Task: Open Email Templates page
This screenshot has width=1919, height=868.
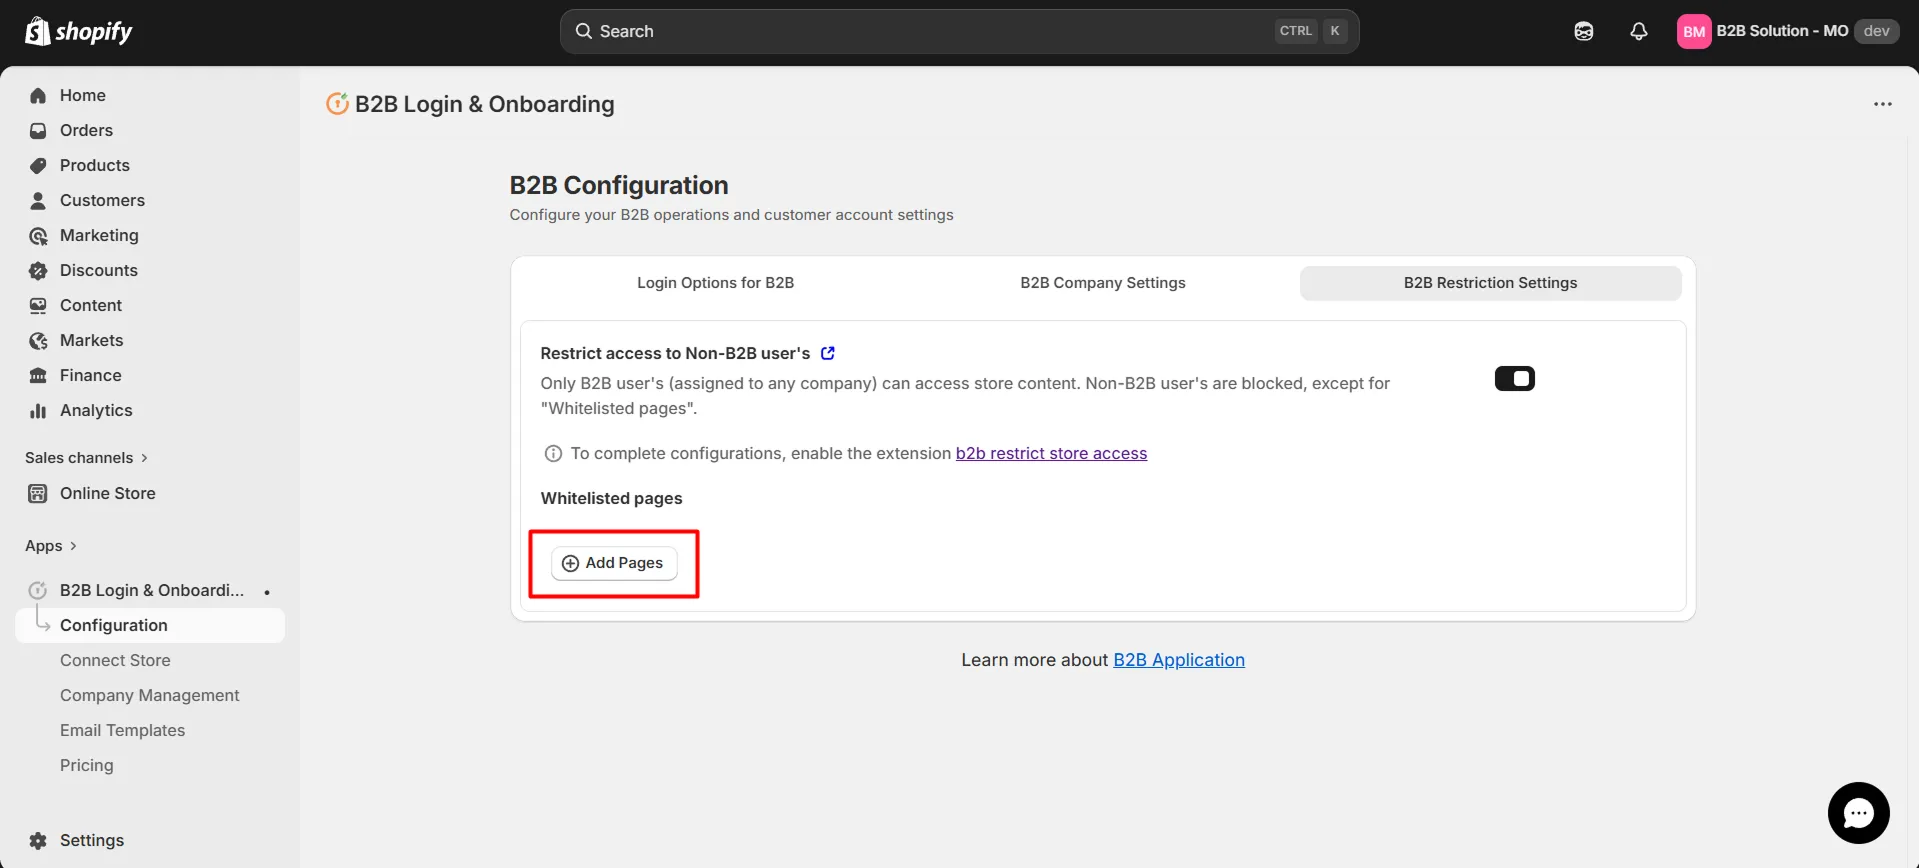Action: click(122, 730)
